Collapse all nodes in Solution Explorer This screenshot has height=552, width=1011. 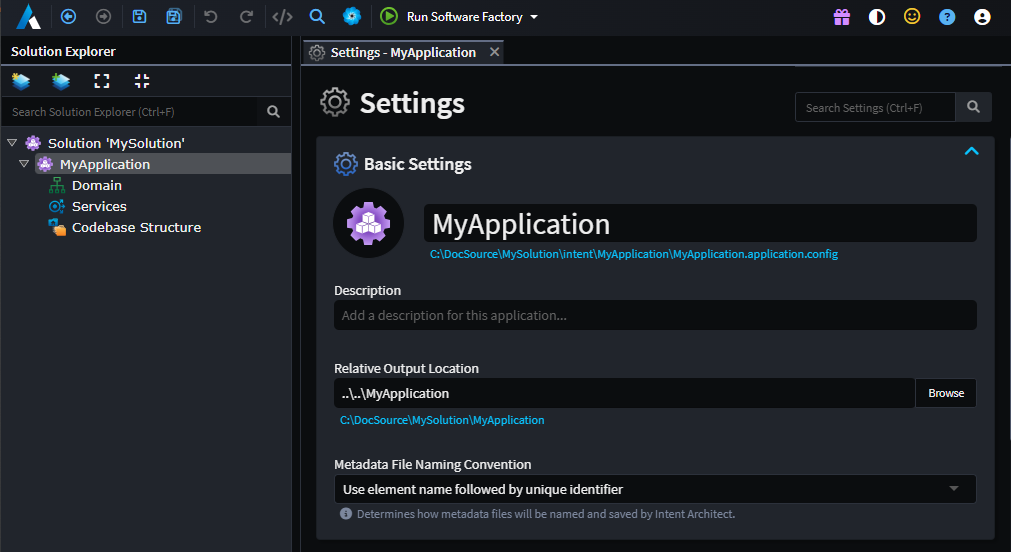pyautogui.click(x=142, y=81)
